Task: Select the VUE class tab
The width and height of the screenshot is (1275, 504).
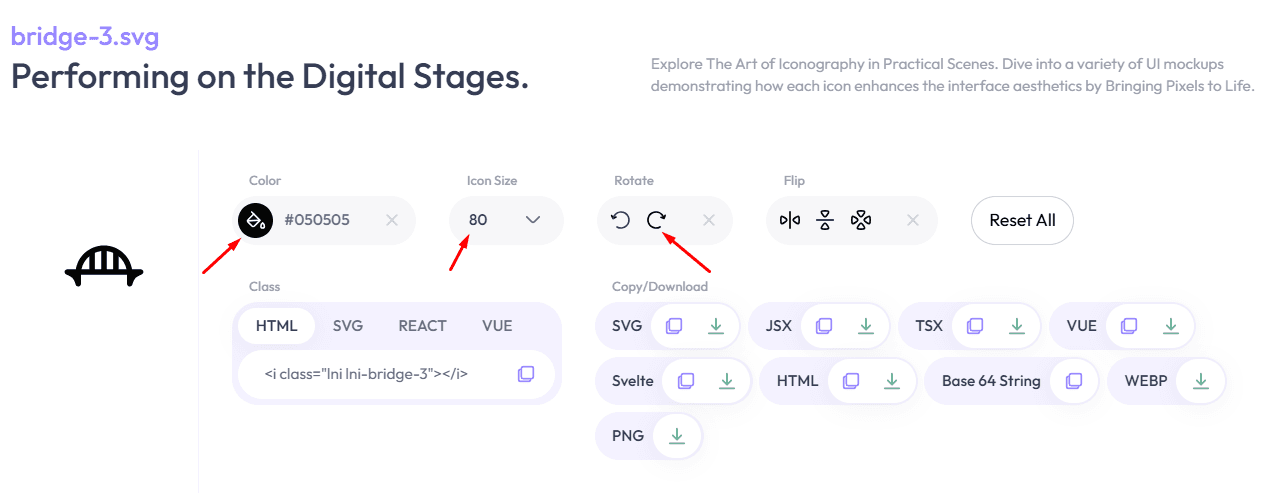Action: pos(497,326)
